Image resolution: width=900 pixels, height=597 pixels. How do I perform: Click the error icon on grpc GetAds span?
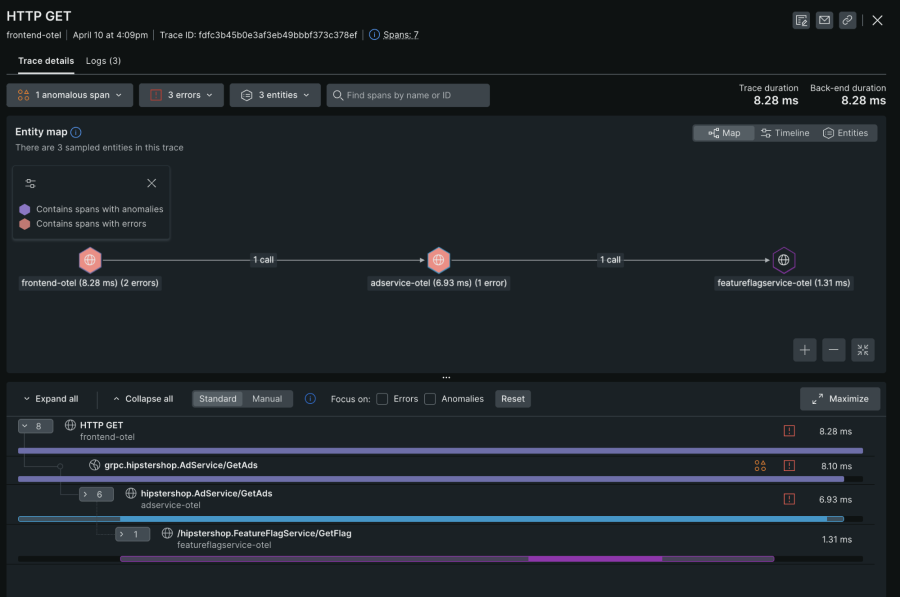click(x=789, y=466)
